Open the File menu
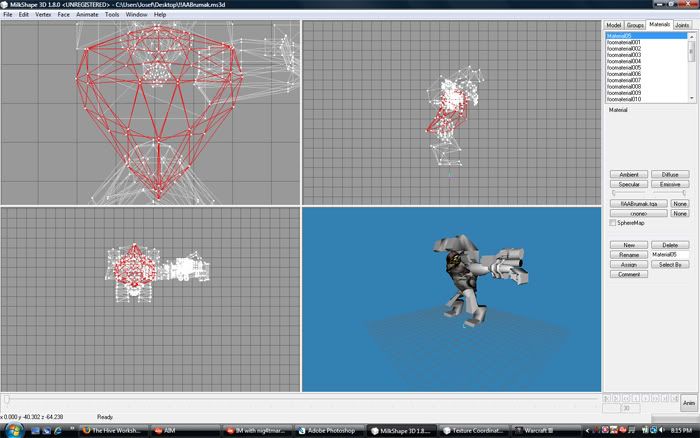This screenshot has height=438, width=700. 8,14
